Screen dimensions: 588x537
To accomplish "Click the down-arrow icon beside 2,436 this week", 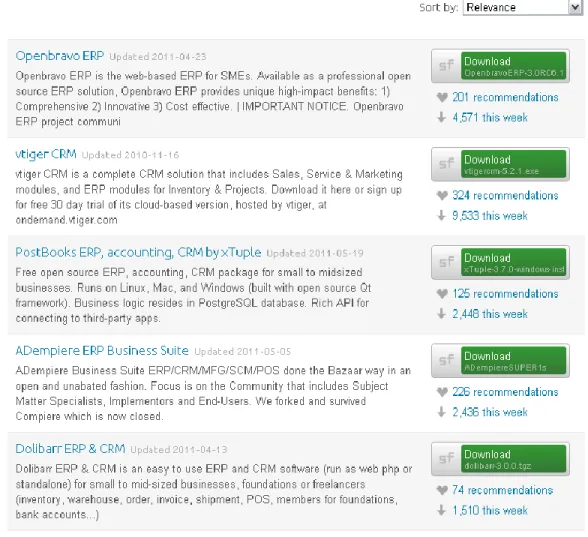I will pyautogui.click(x=442, y=412).
